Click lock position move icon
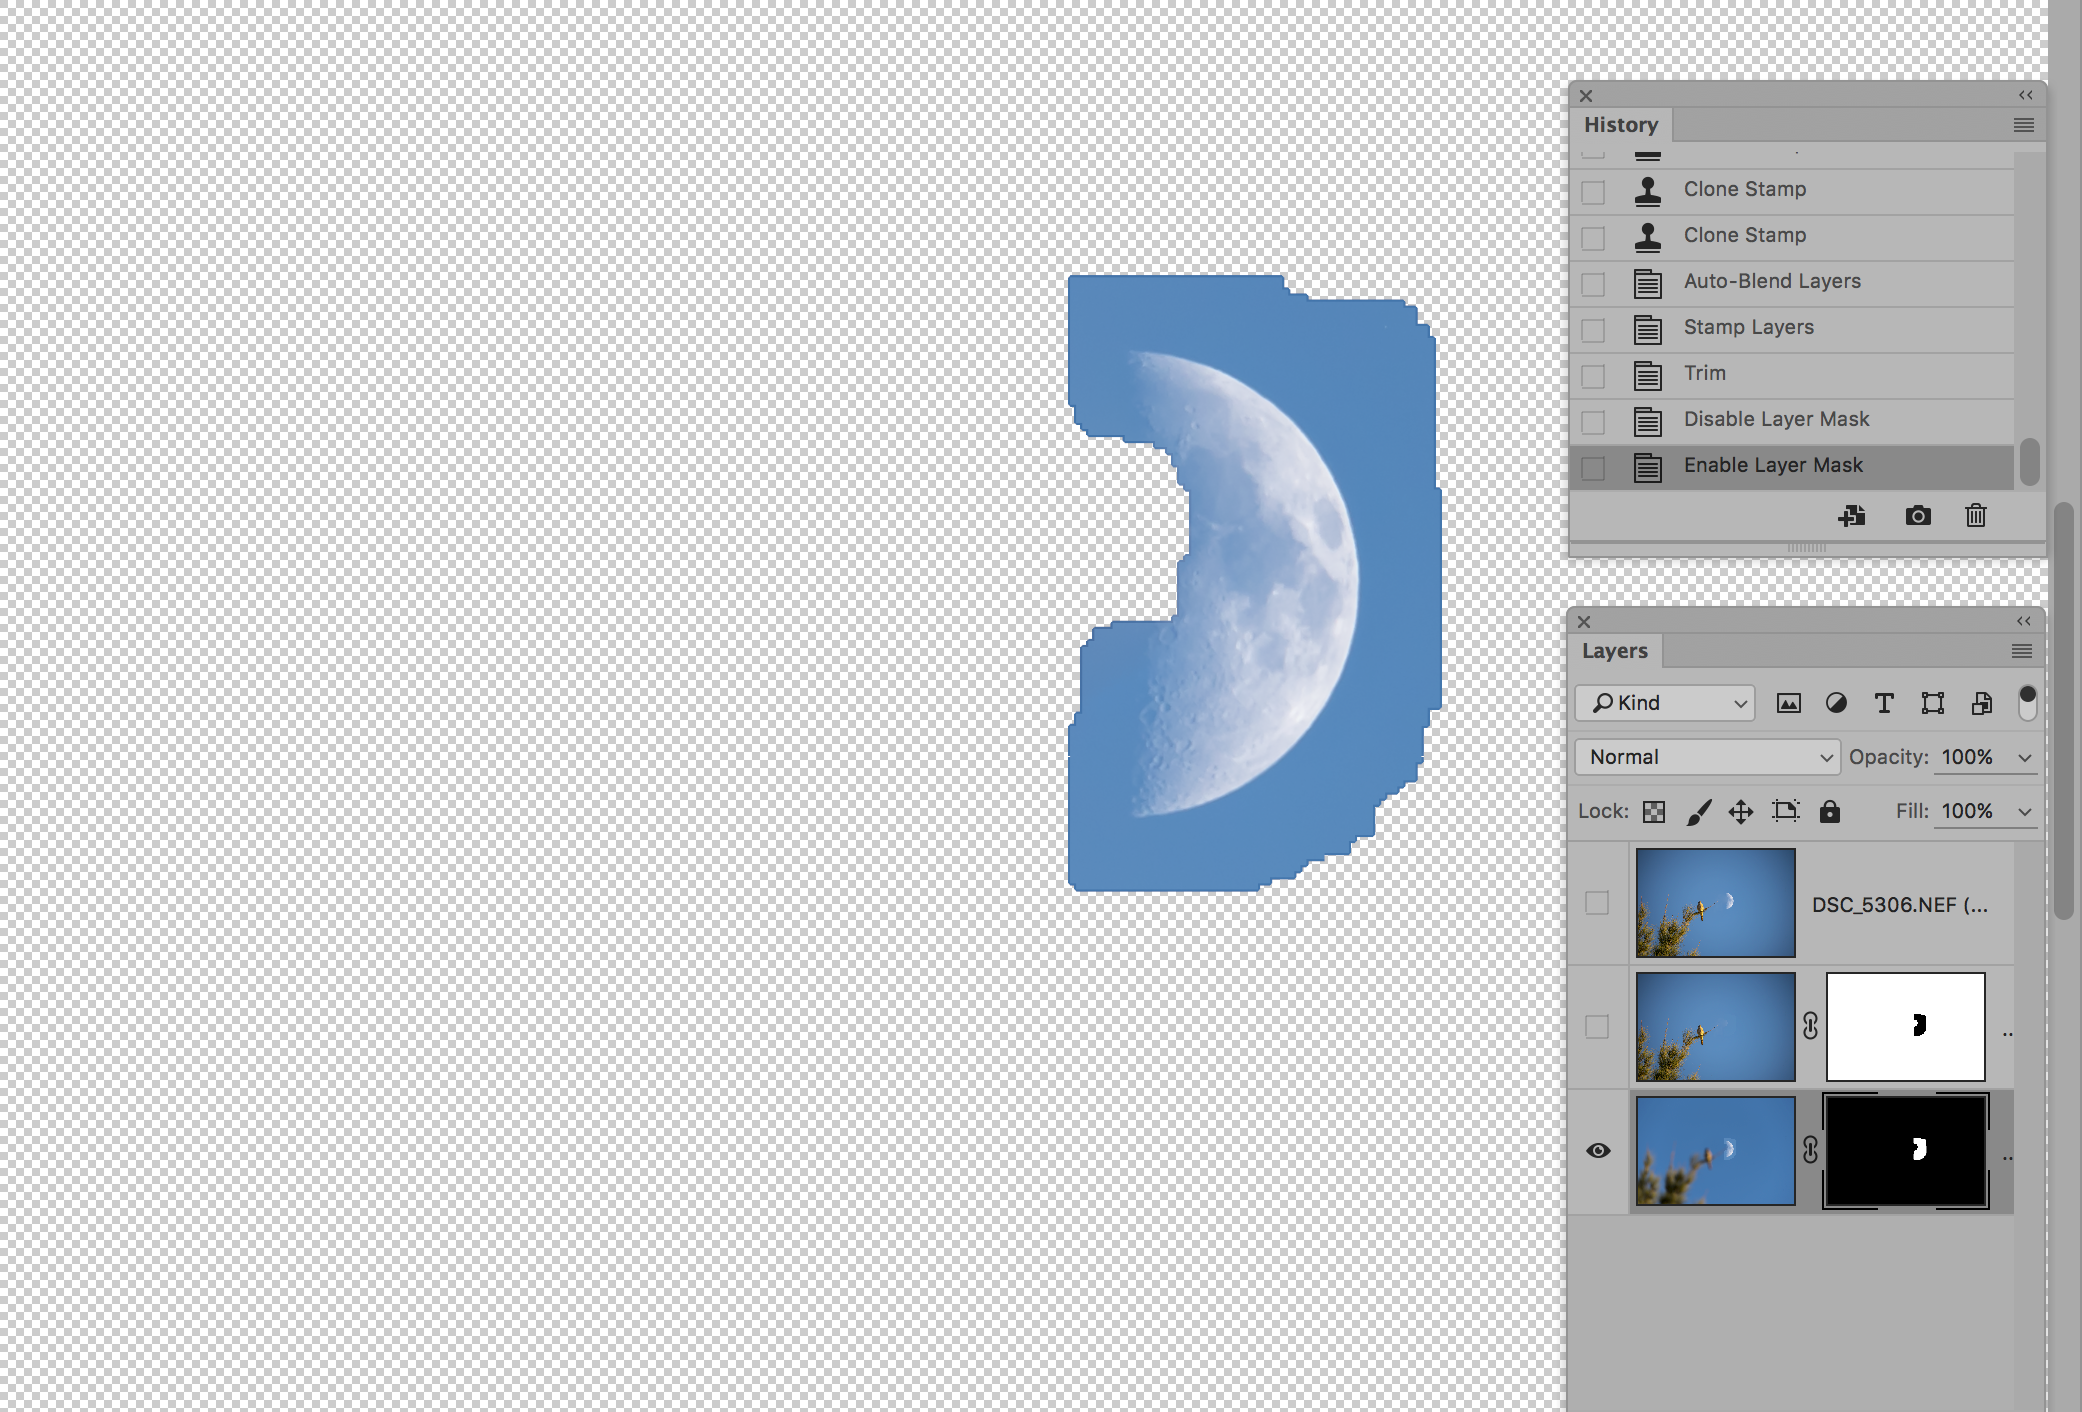 pos(1741,811)
